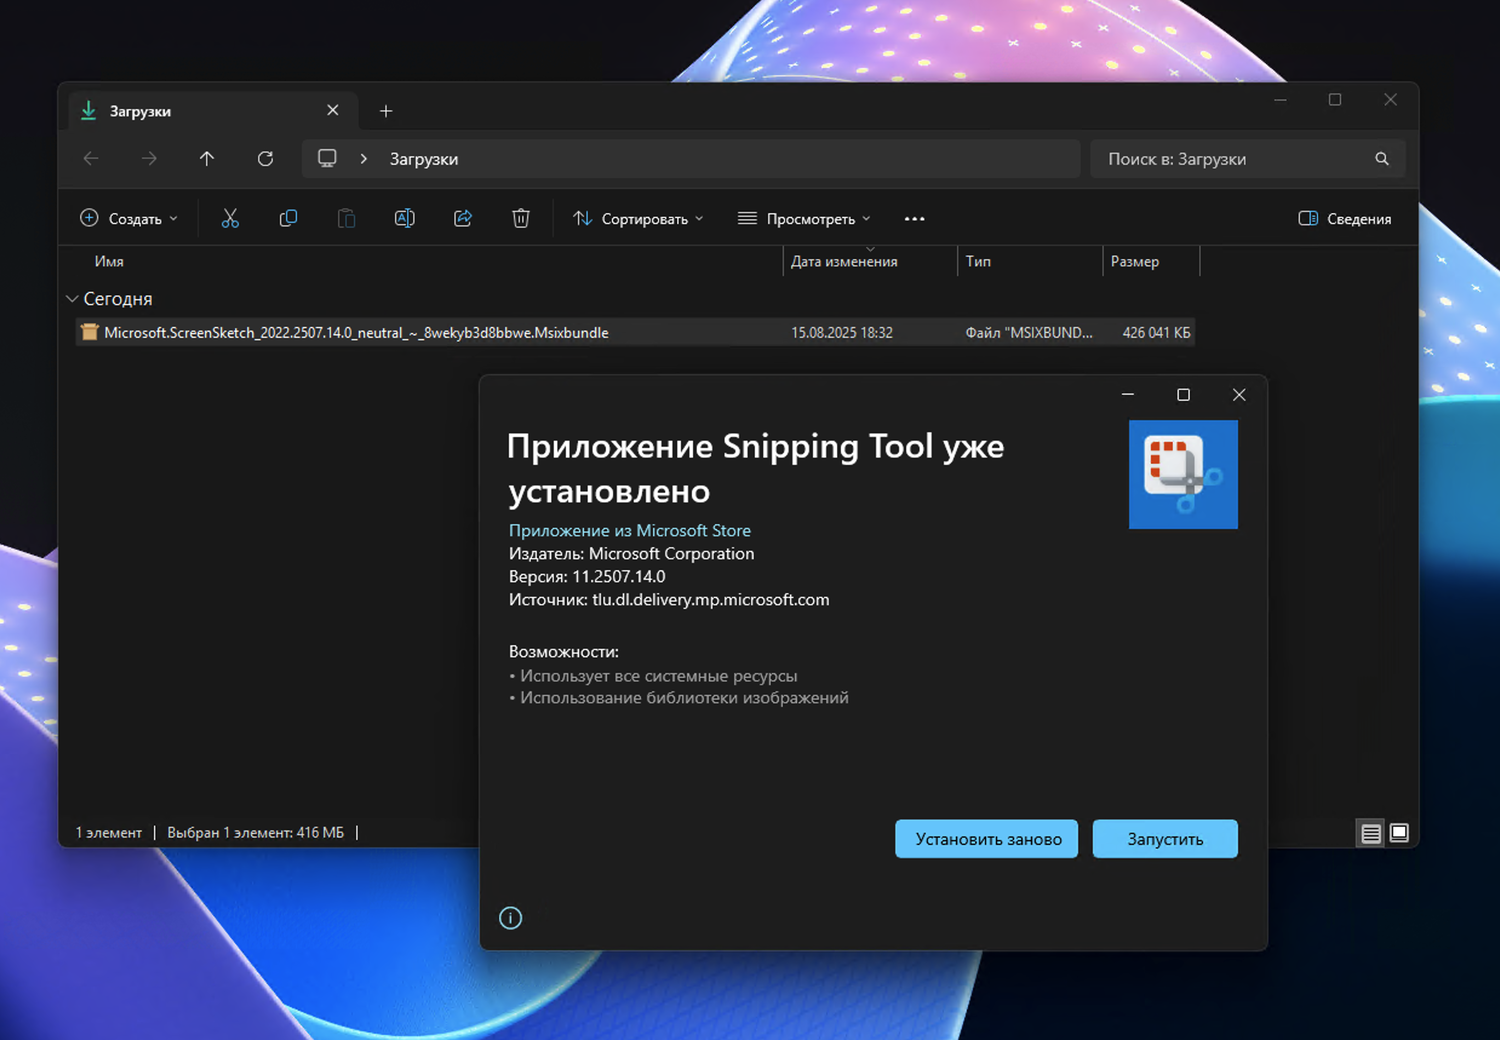Viewport: 1500px width, 1040px height.
Task: Click Загрузки in the address bar
Action: [x=424, y=159]
